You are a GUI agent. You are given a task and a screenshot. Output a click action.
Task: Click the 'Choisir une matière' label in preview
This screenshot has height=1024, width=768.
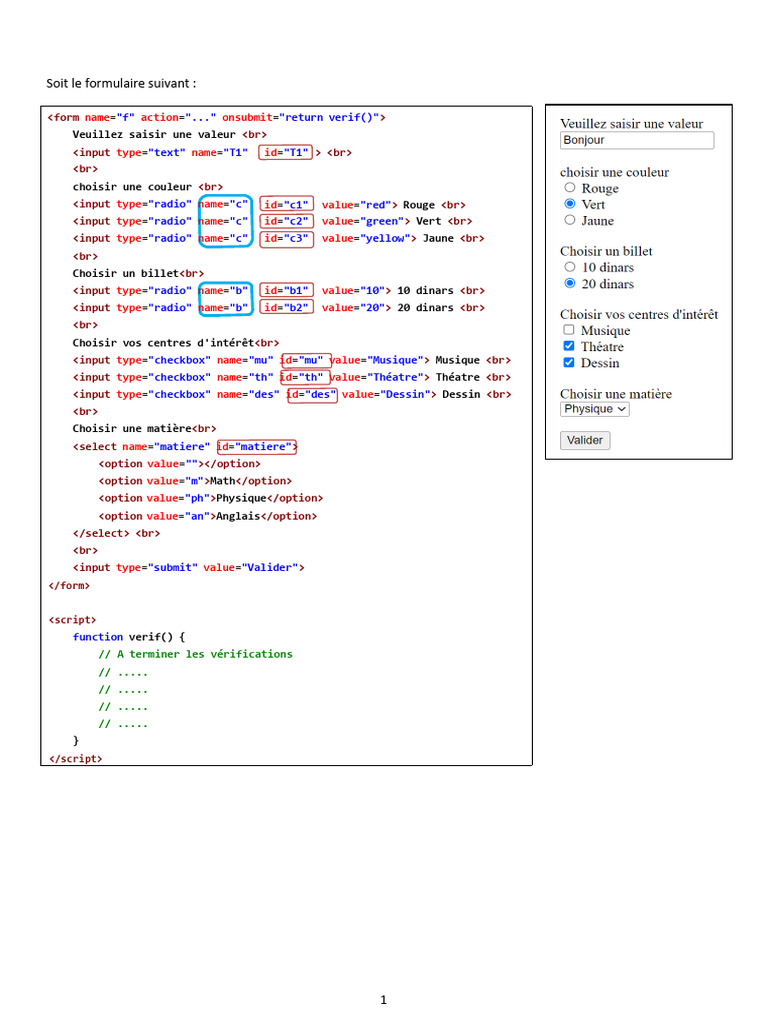616,394
